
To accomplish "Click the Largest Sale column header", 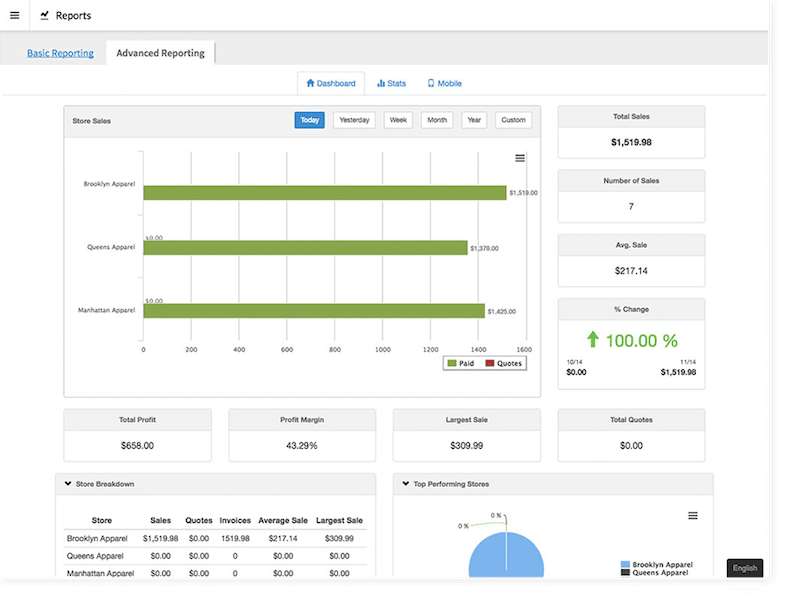I will point(339,520).
